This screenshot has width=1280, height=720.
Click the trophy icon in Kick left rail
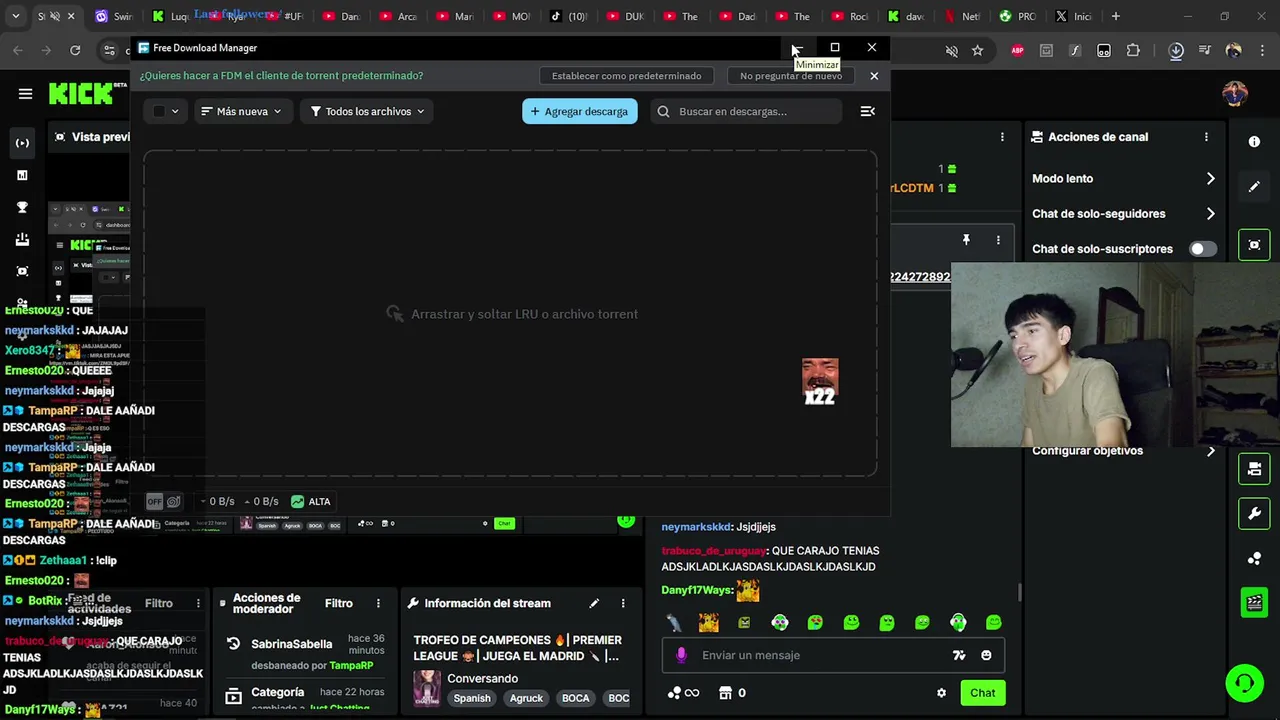22,208
